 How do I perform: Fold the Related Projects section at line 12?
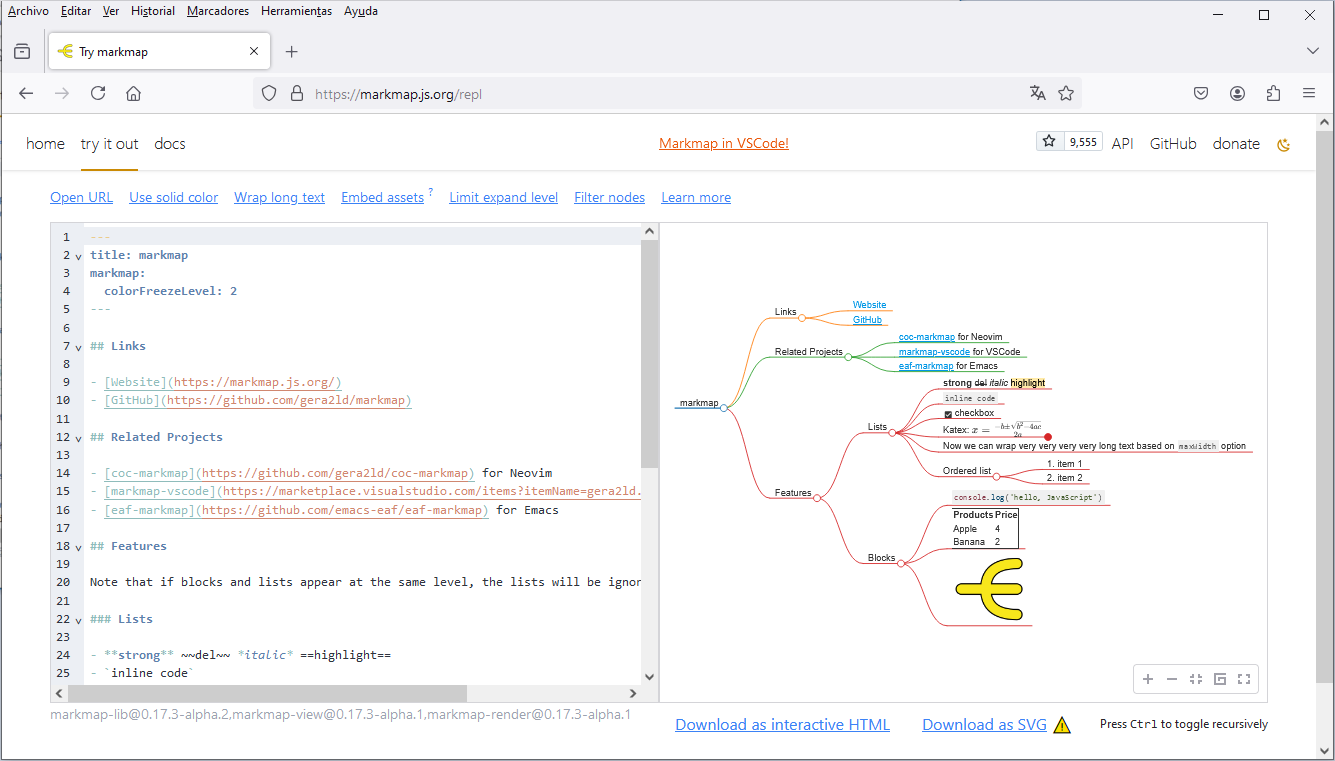click(77, 436)
